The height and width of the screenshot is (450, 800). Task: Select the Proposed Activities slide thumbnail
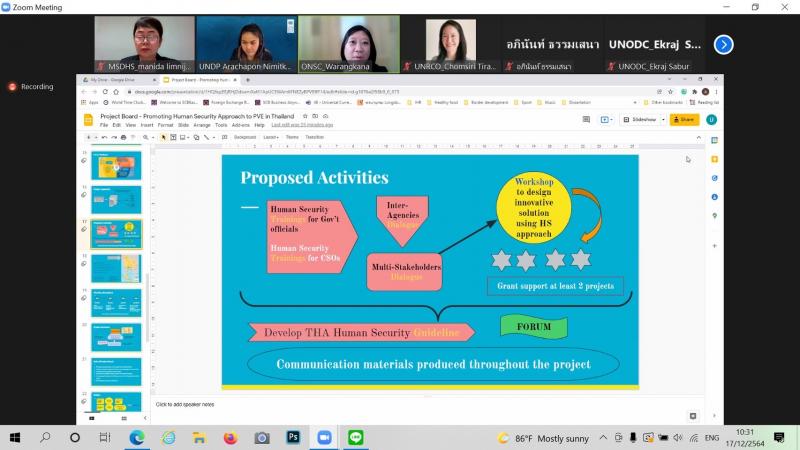tap(116, 234)
